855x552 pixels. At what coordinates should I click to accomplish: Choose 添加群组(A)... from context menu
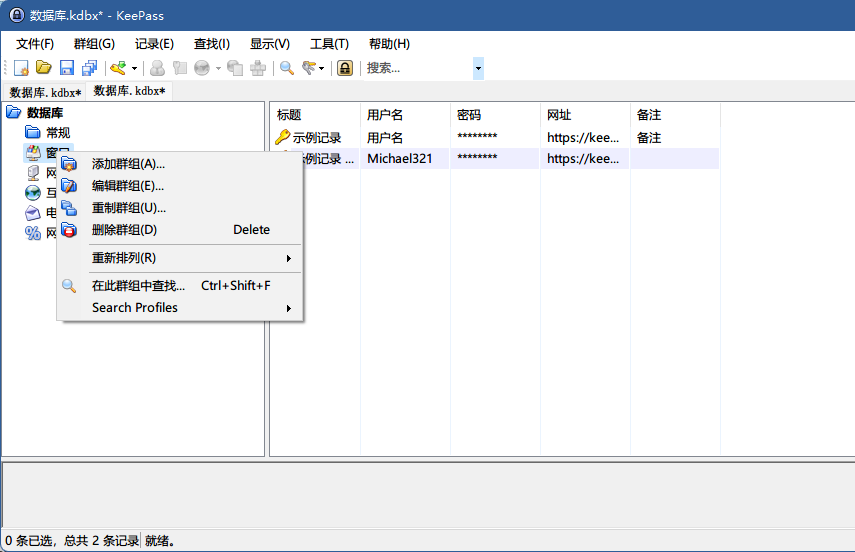(x=180, y=164)
